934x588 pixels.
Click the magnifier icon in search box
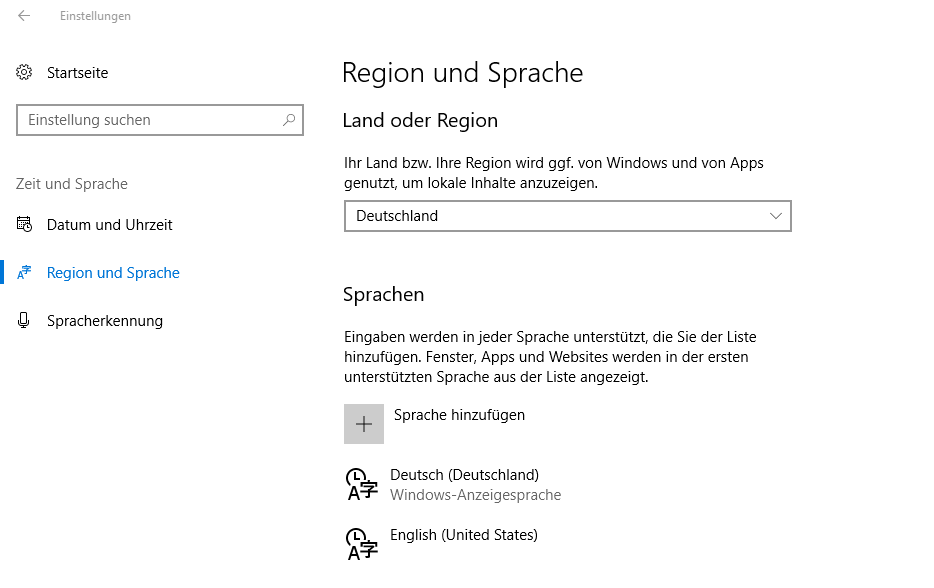pyautogui.click(x=289, y=120)
